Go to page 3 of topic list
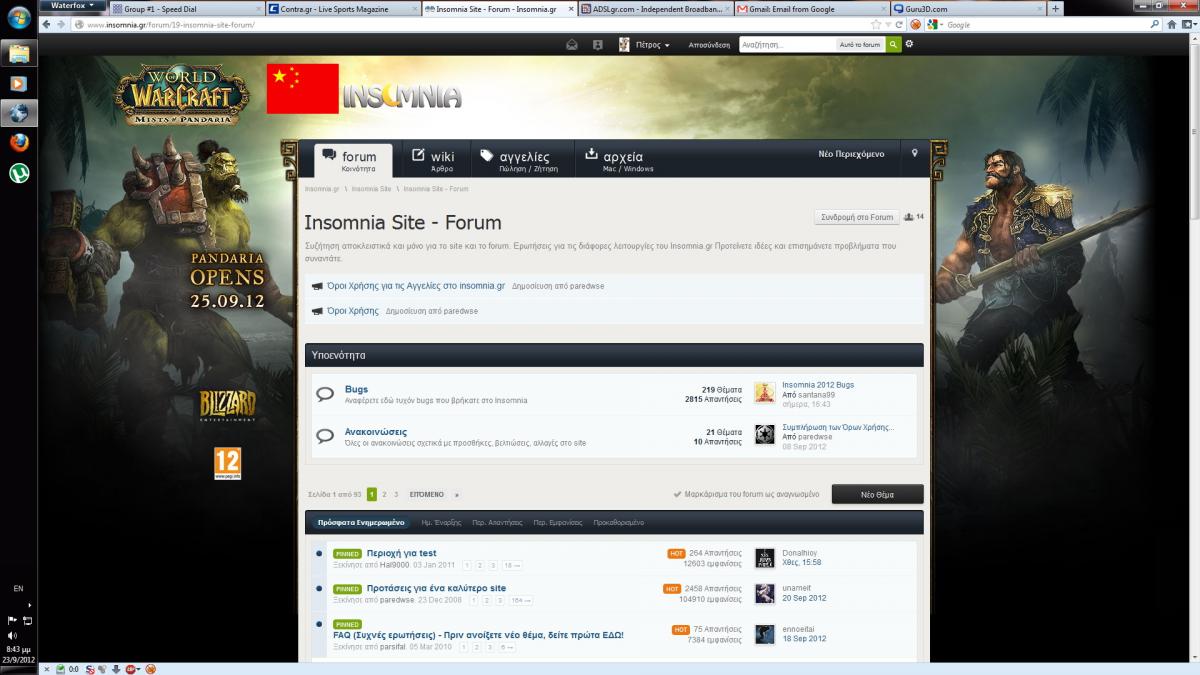The height and width of the screenshot is (675, 1200). 396,494
